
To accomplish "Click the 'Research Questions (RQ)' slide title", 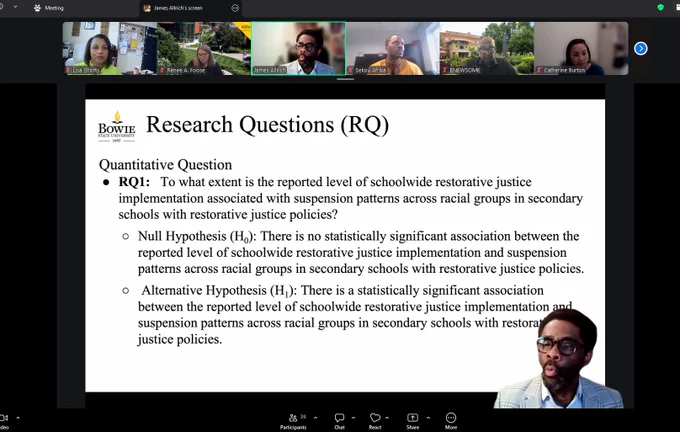I will tap(267, 125).
